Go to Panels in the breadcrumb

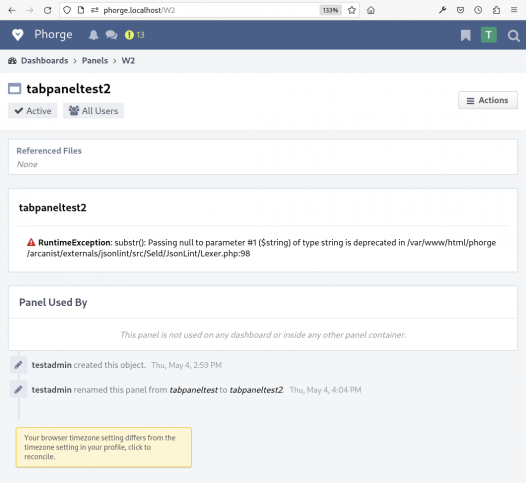tap(95, 61)
